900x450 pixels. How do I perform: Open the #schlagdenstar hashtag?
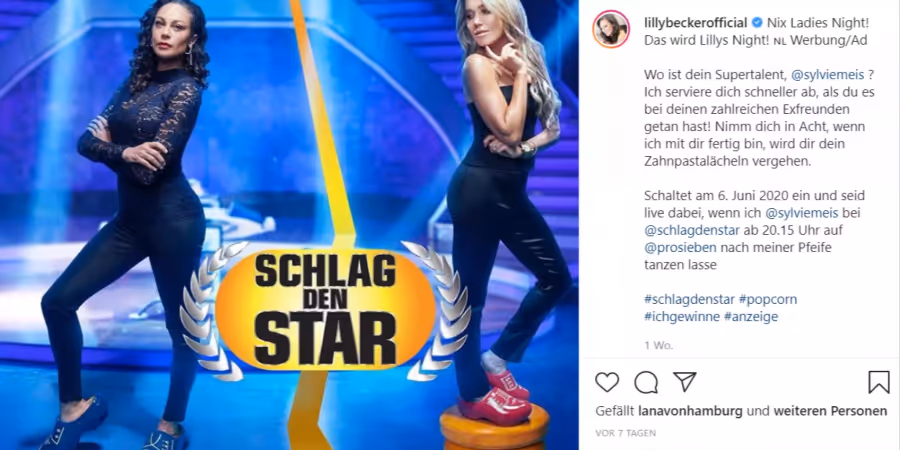[x=689, y=299]
